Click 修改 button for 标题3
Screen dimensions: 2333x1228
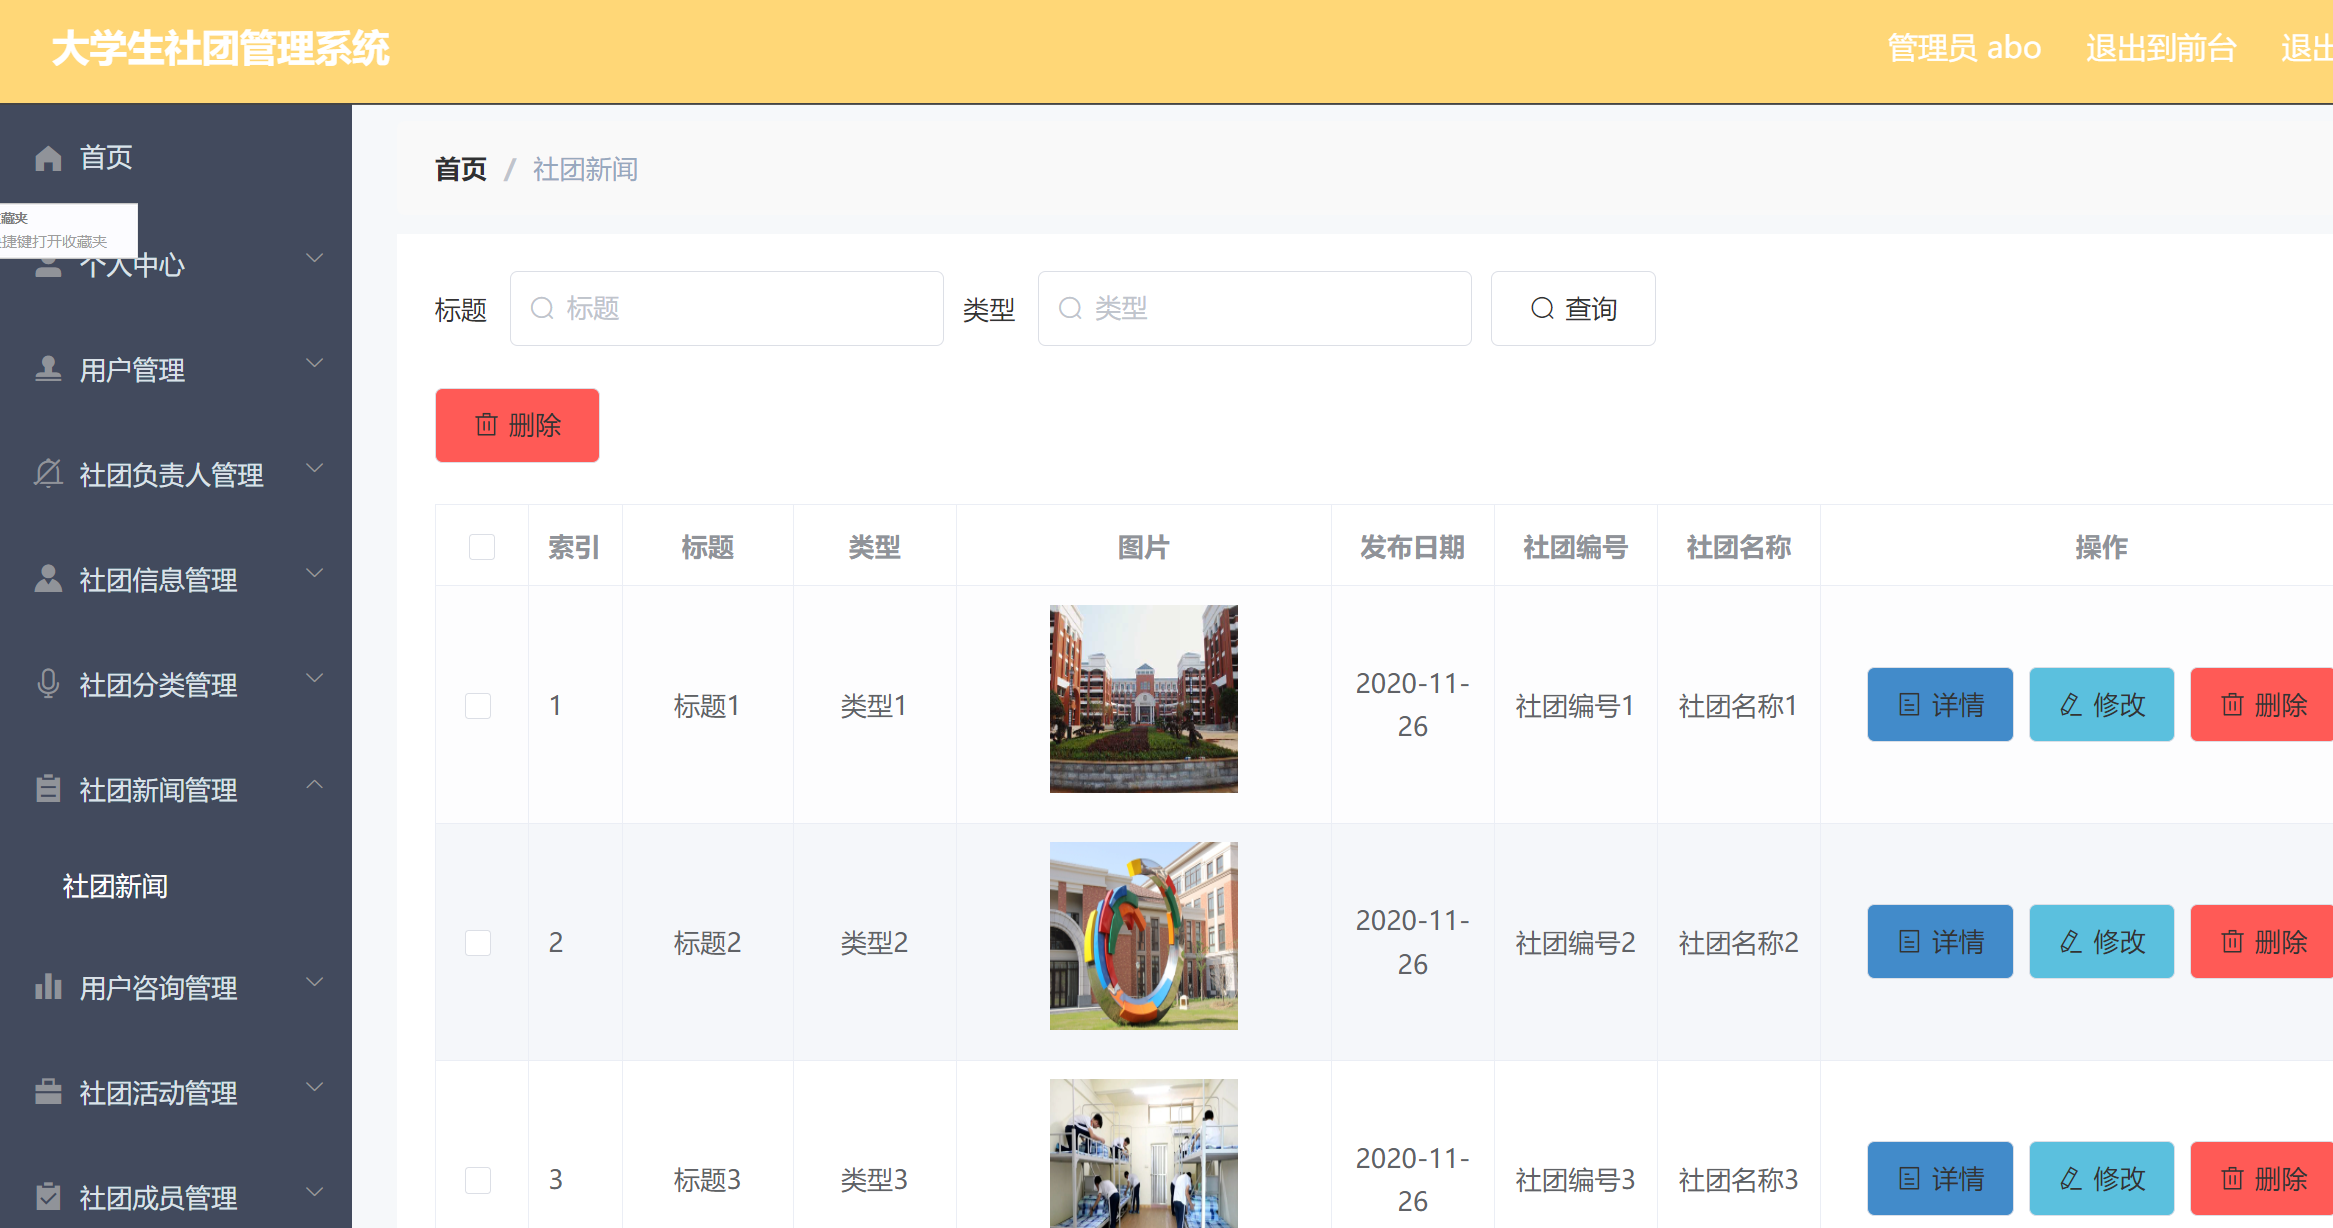(2101, 1179)
